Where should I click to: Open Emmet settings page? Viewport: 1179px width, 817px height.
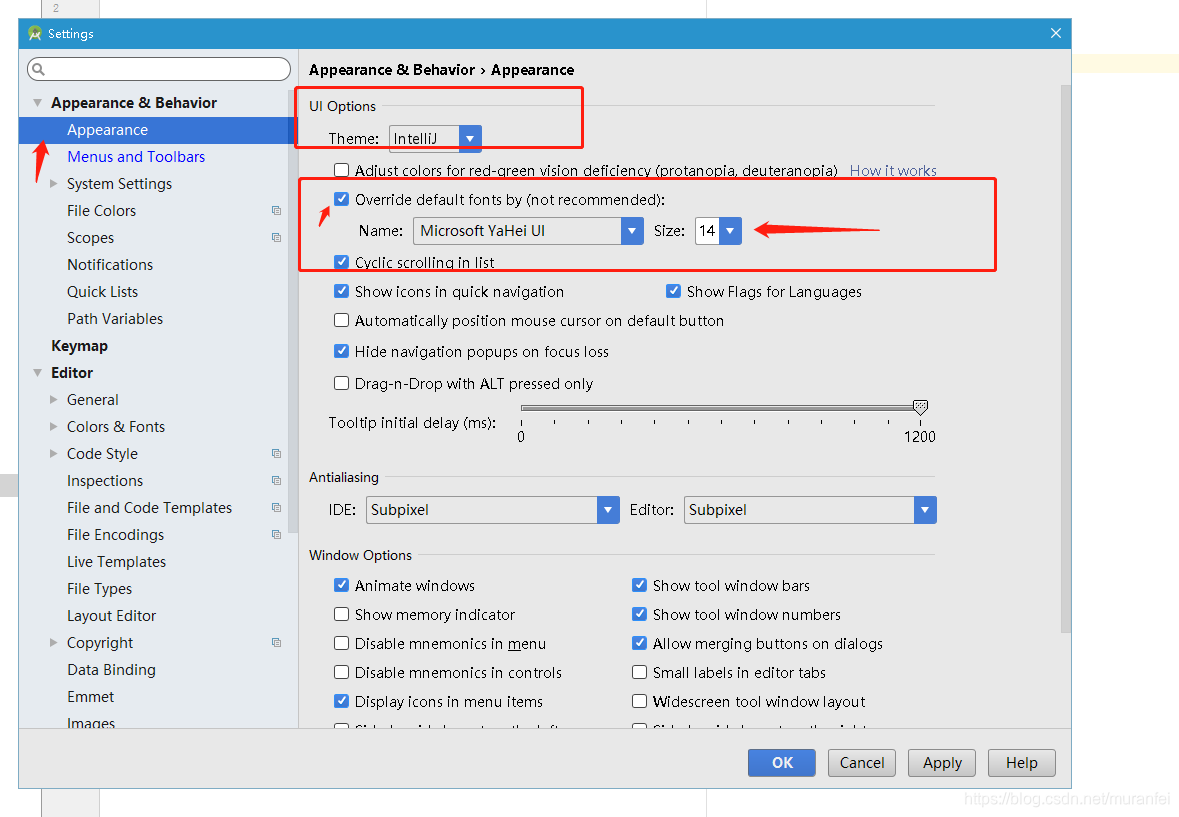(x=90, y=697)
